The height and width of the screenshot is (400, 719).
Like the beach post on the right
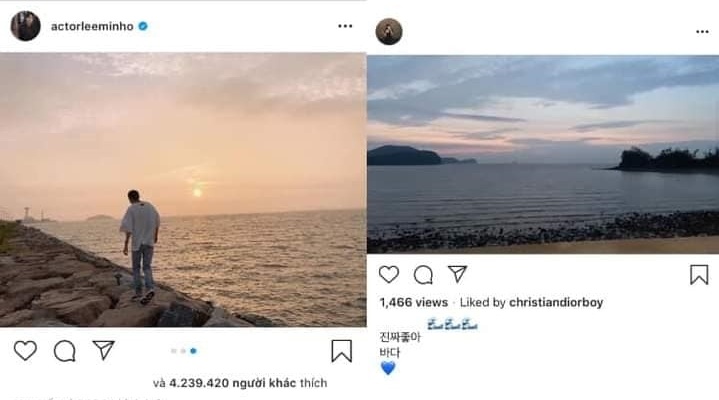click(x=389, y=274)
